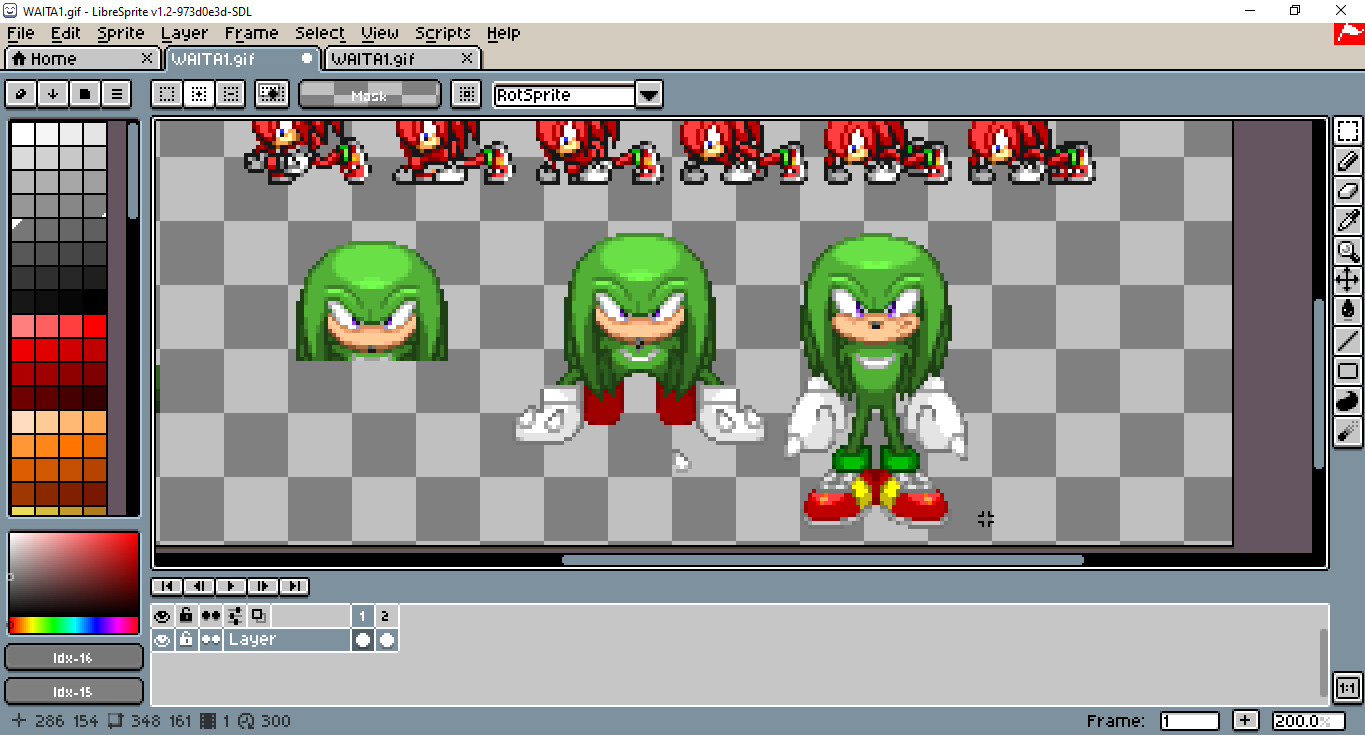Go to the last frame
Viewport: 1365px width, 735px height.
(294, 586)
